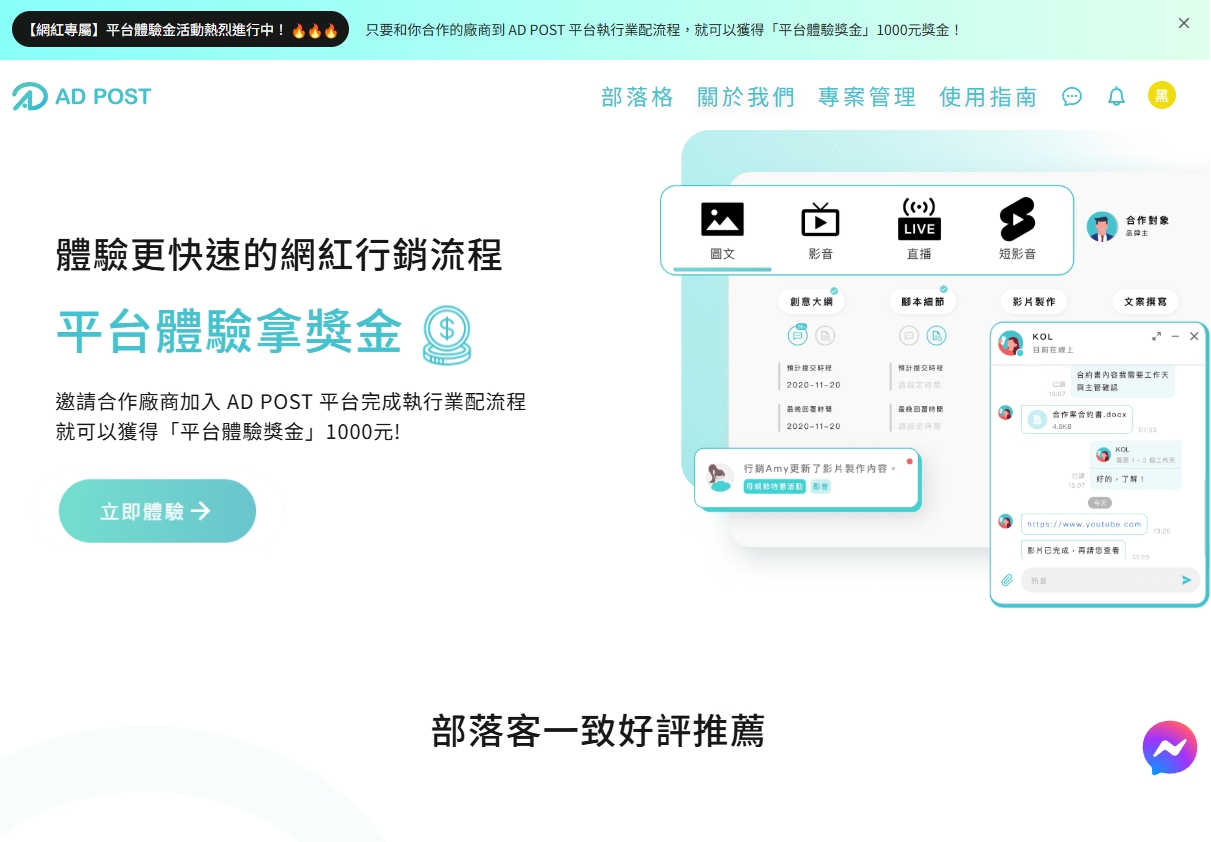Open the messages chat bubble in navbar
Viewport: 1211px width, 842px height.
(x=1072, y=97)
